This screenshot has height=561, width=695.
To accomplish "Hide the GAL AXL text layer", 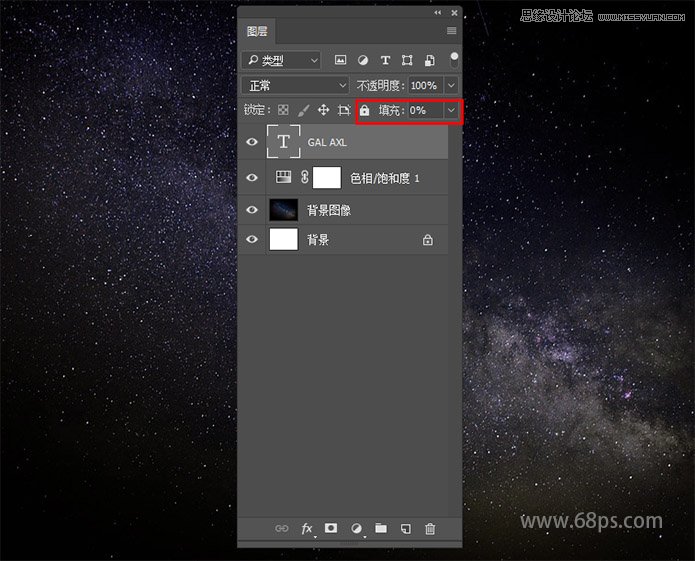I will [x=252, y=142].
